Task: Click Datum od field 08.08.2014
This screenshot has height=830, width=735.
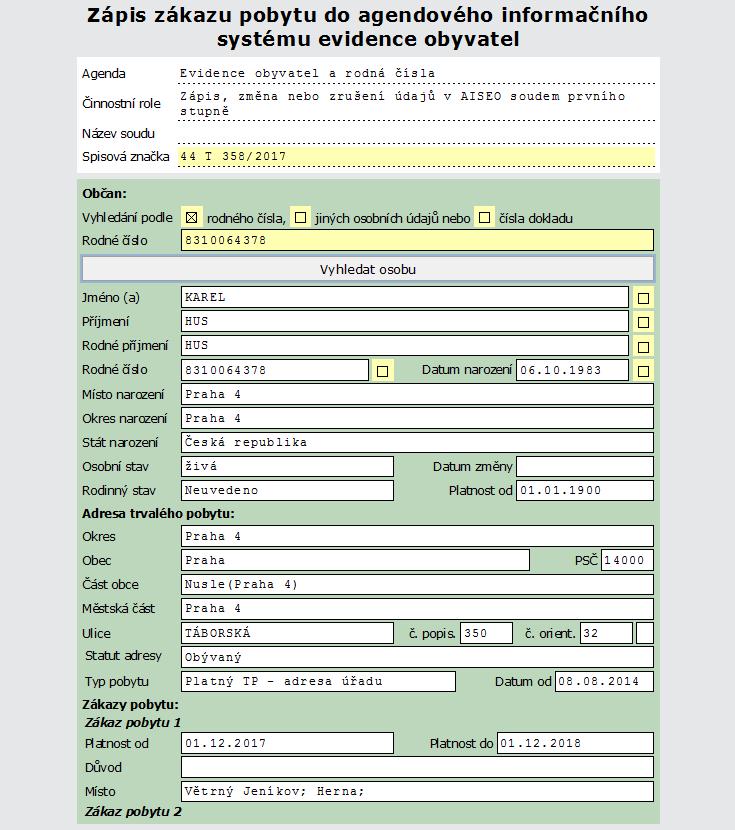Action: [604, 681]
